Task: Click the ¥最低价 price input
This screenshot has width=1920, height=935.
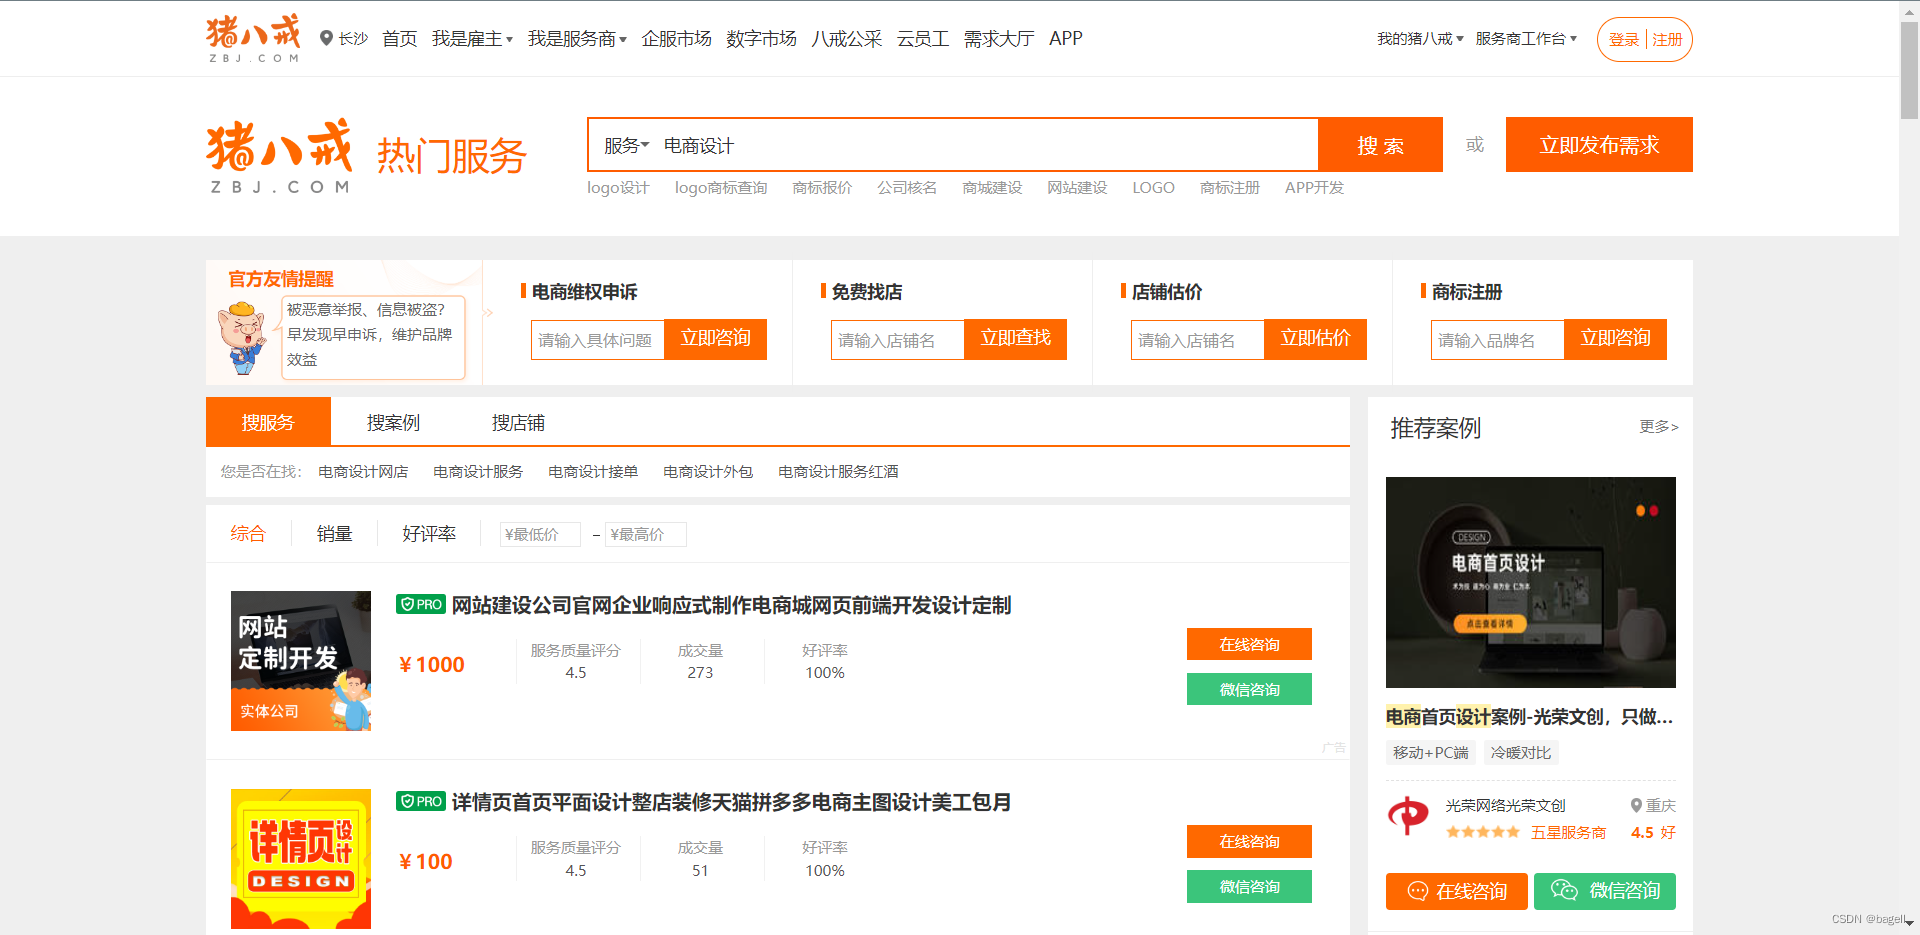Action: tap(540, 534)
